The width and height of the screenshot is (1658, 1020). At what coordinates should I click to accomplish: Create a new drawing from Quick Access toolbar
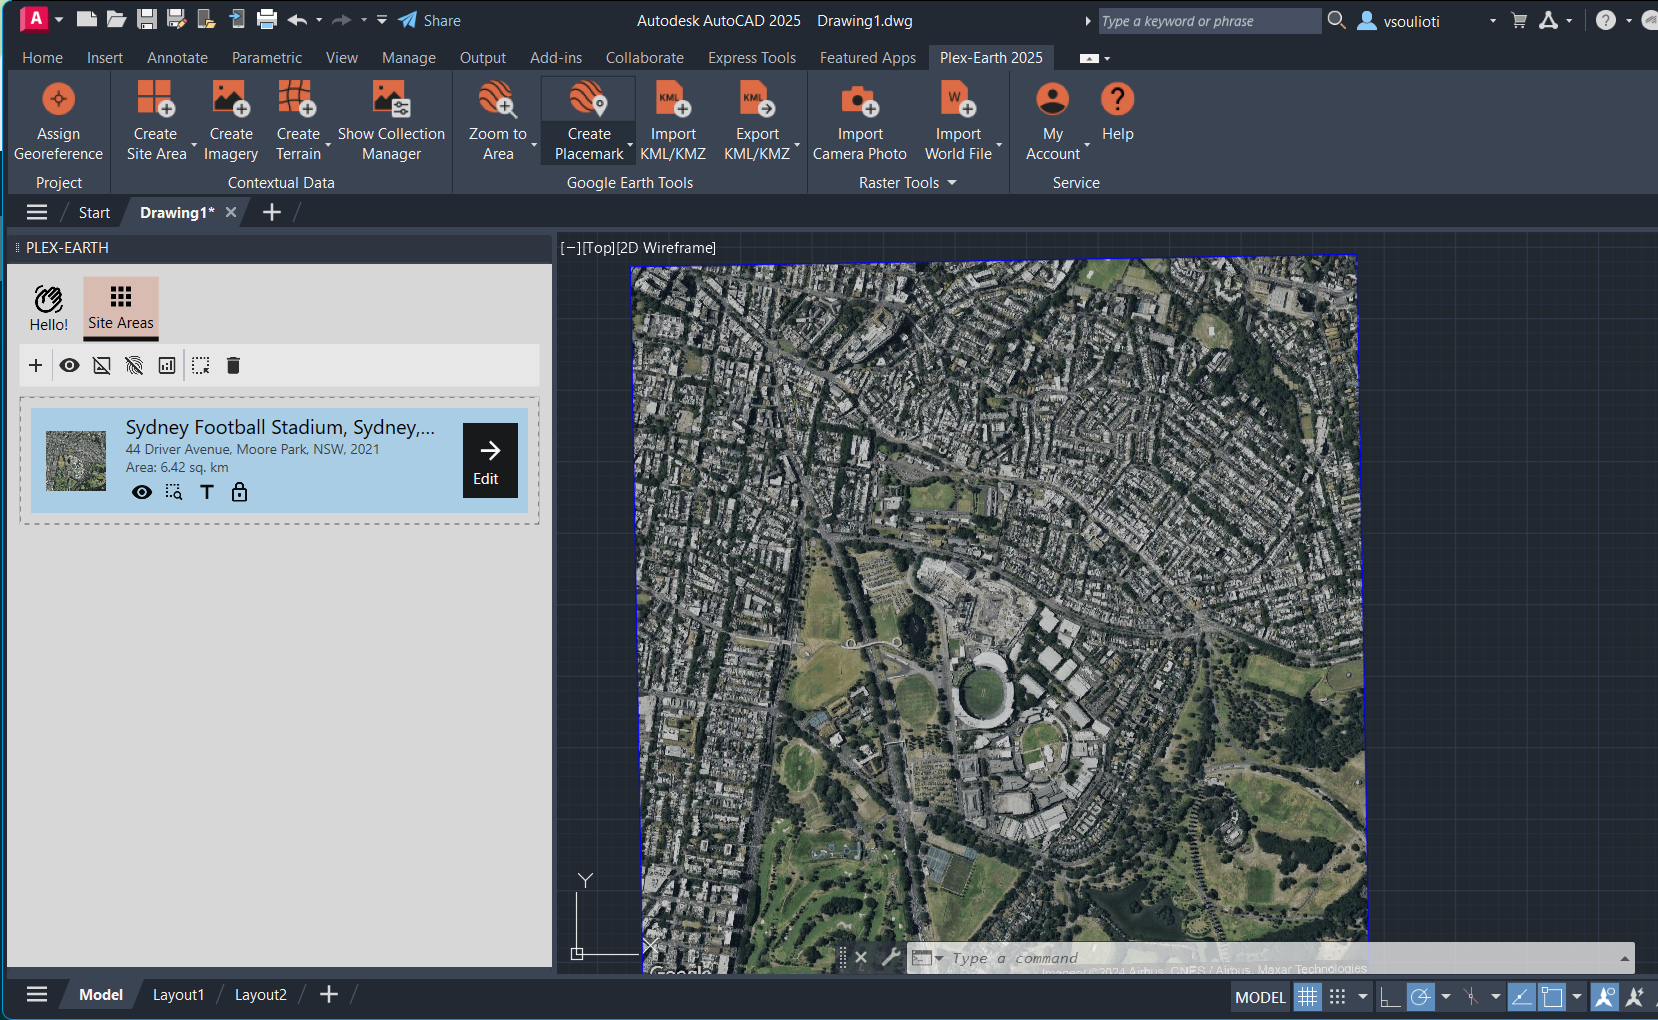coord(87,19)
